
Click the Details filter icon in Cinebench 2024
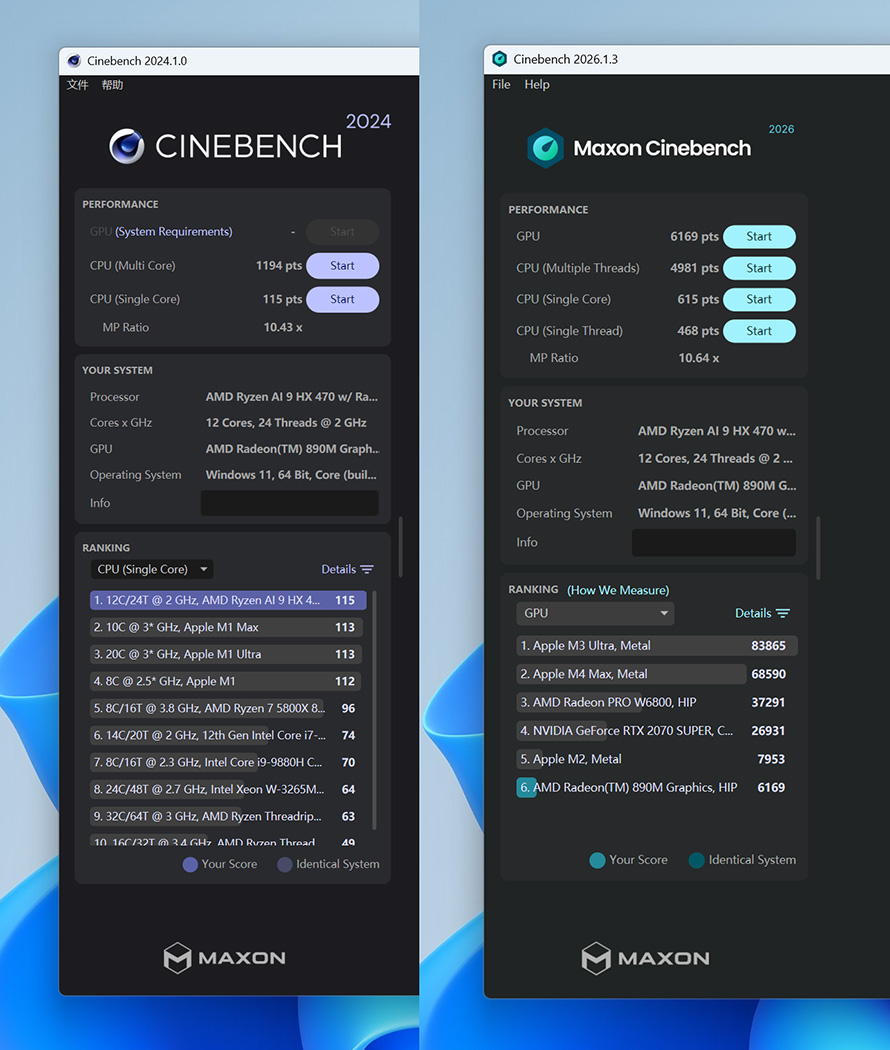tap(367, 569)
